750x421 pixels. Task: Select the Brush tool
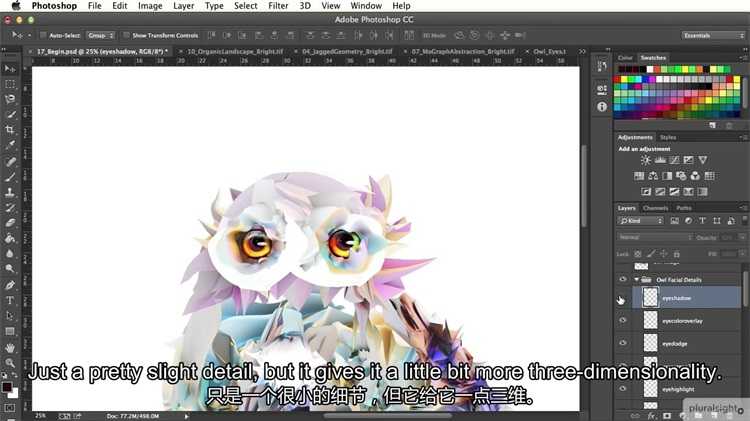tap(10, 177)
